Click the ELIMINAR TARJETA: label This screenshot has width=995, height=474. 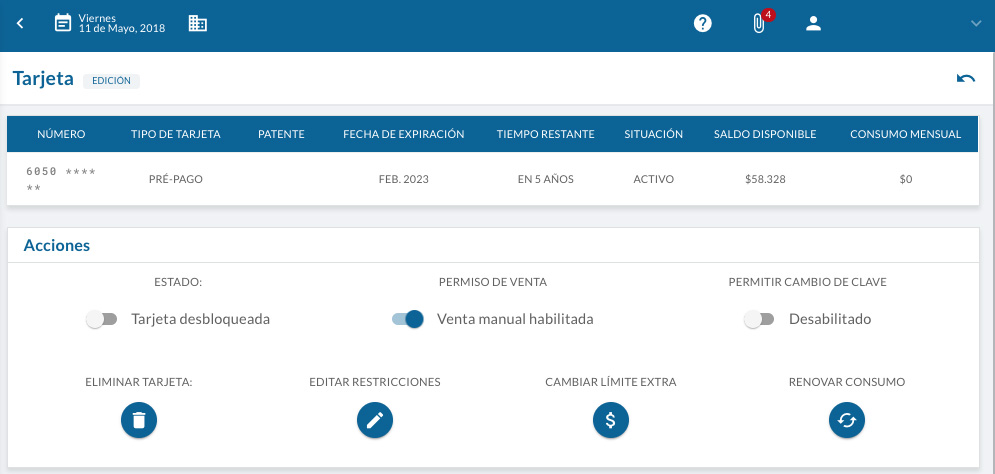coord(139,382)
